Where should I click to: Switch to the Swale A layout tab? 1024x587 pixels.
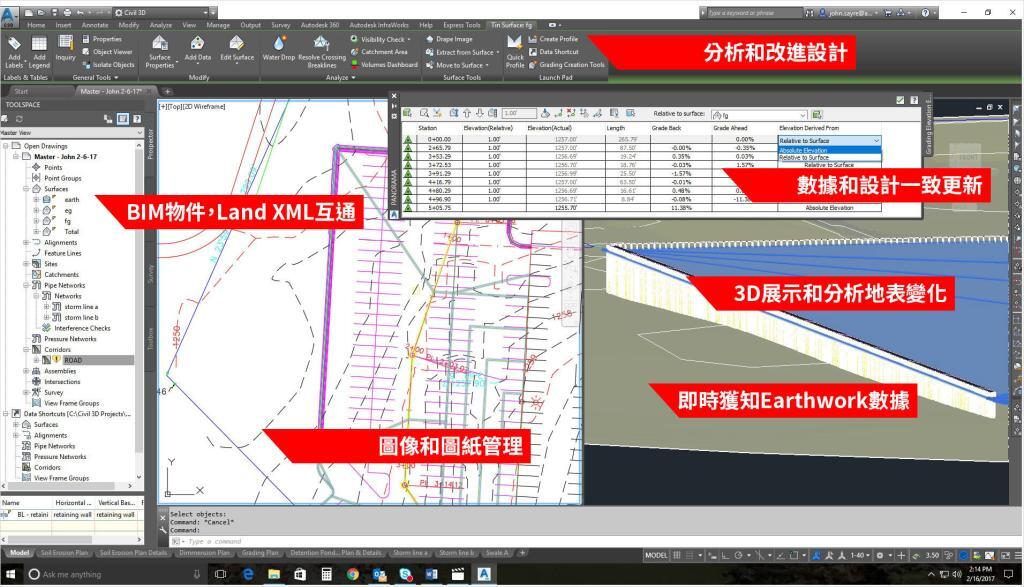tap(497, 553)
